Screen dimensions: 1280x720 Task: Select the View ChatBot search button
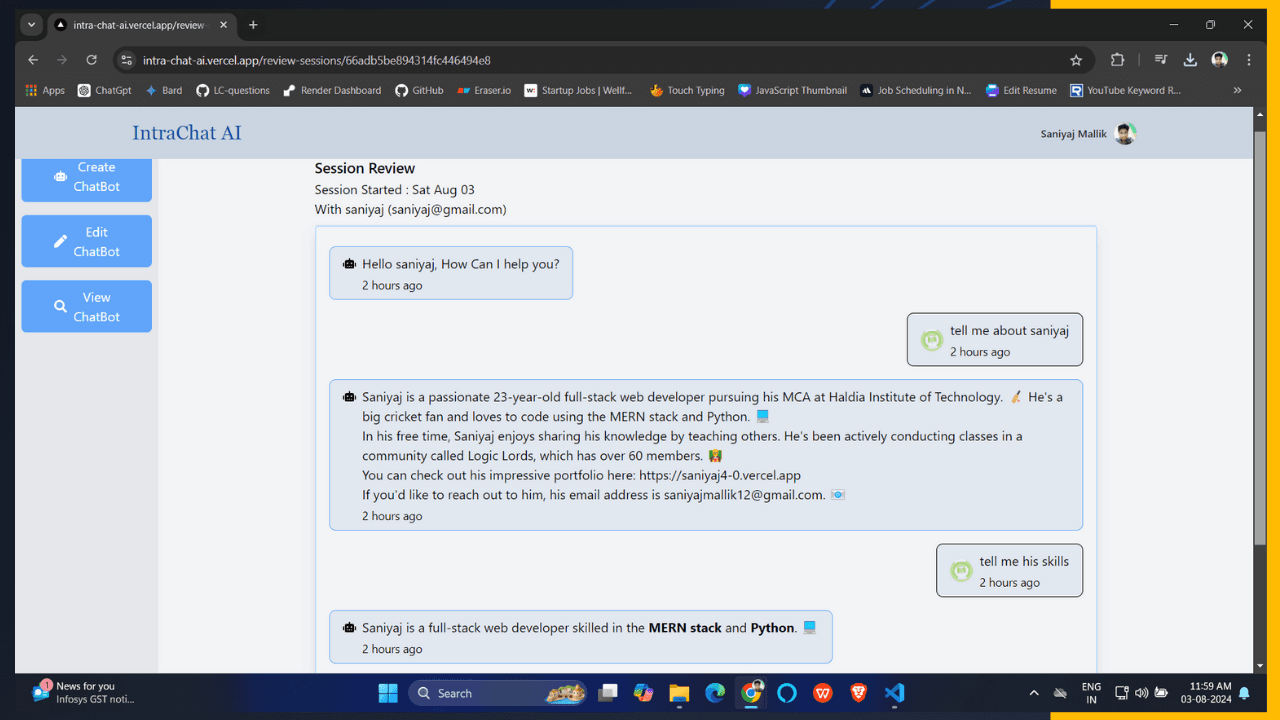pyautogui.click(x=86, y=306)
